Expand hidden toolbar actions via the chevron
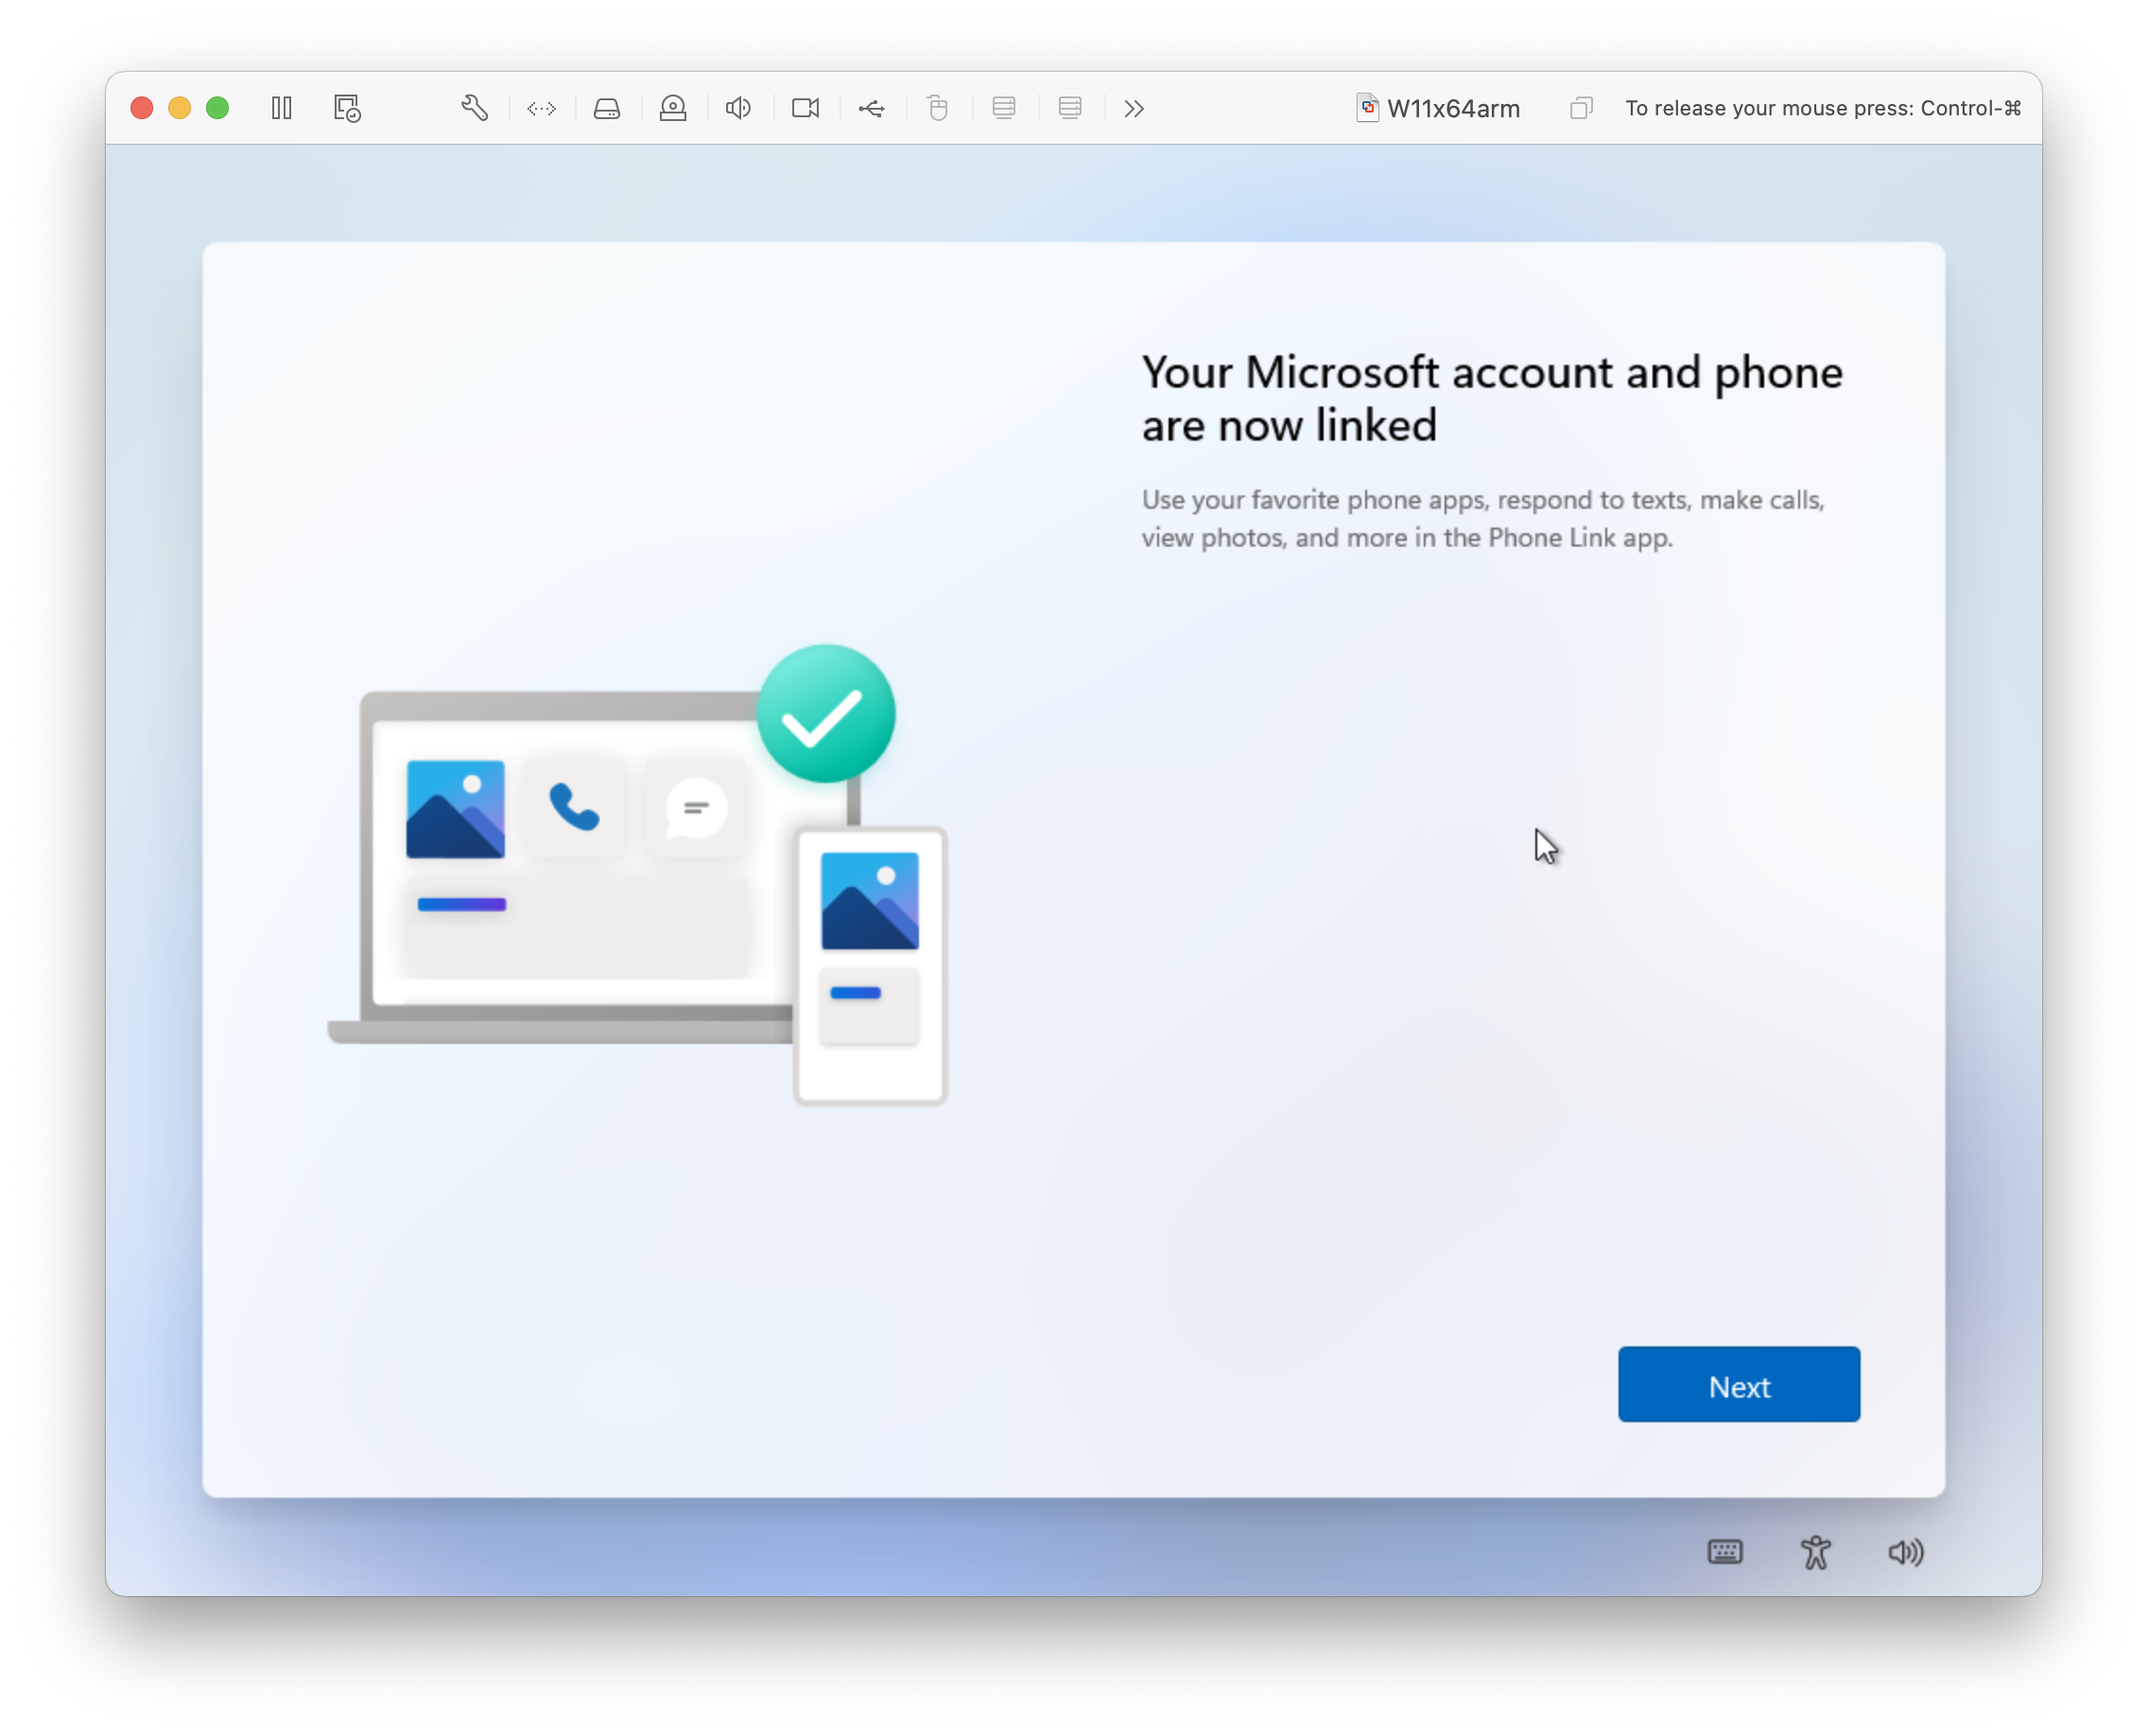Image resolution: width=2148 pixels, height=1736 pixels. 1133,108
